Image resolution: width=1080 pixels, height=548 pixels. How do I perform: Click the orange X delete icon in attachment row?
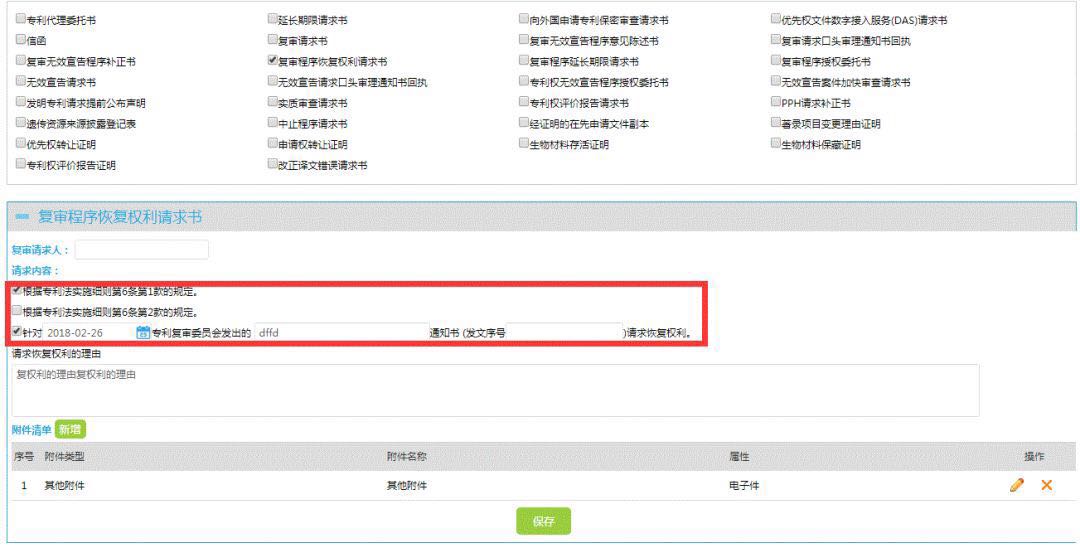point(1046,485)
